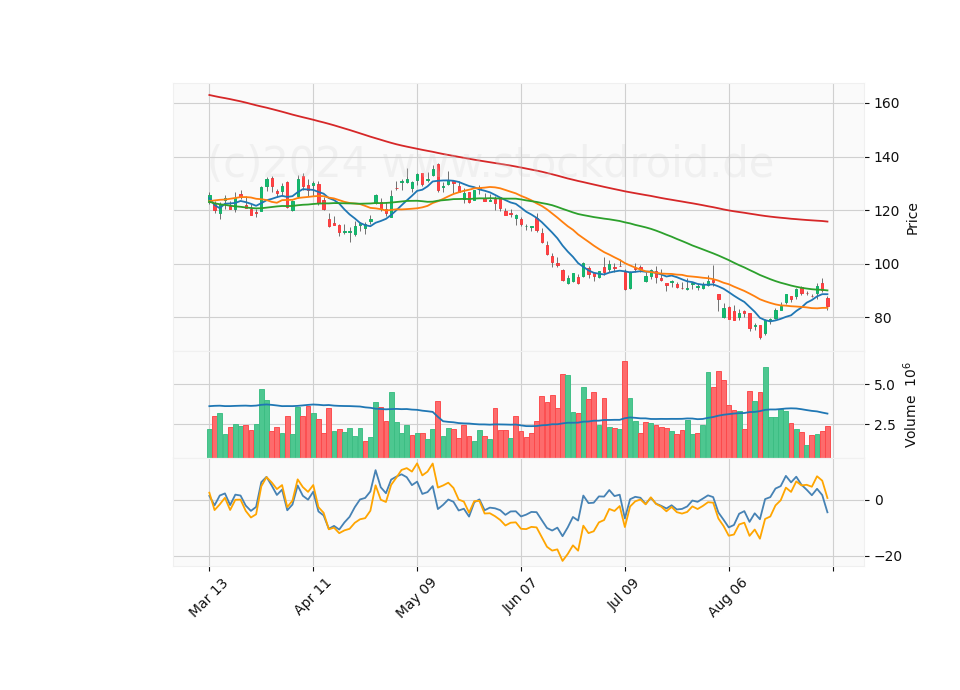This screenshot has width=960, height=690.
Task: Click the 160 price axis tick
Action: (x=886, y=103)
